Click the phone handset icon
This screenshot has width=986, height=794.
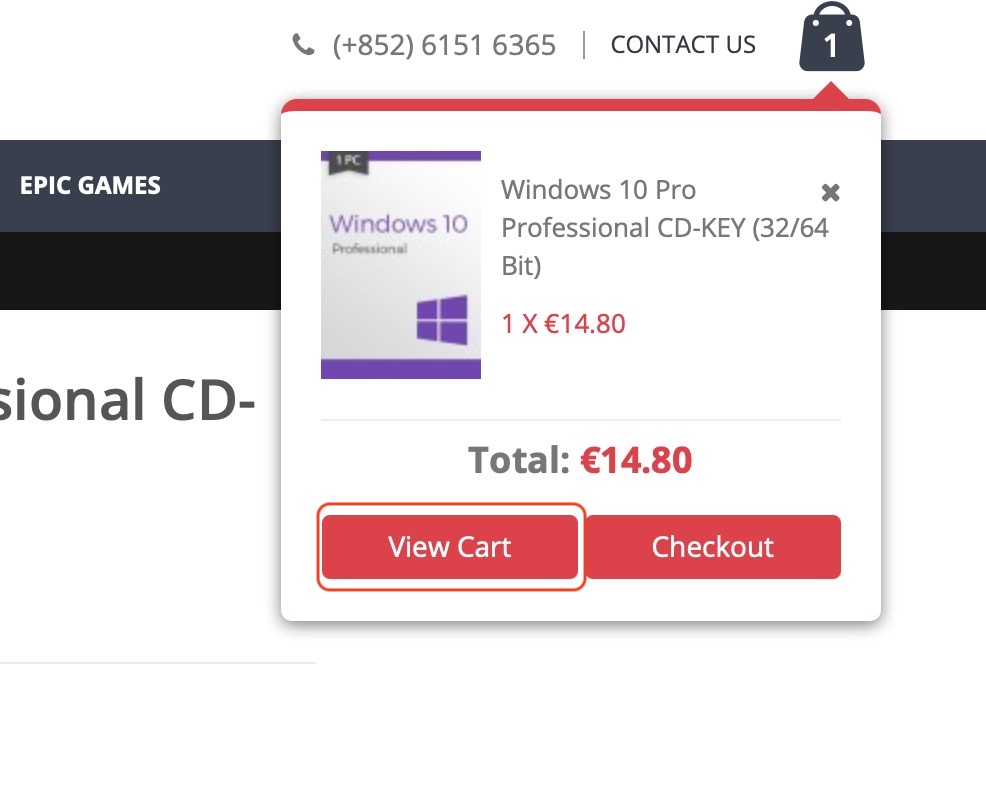[x=303, y=45]
